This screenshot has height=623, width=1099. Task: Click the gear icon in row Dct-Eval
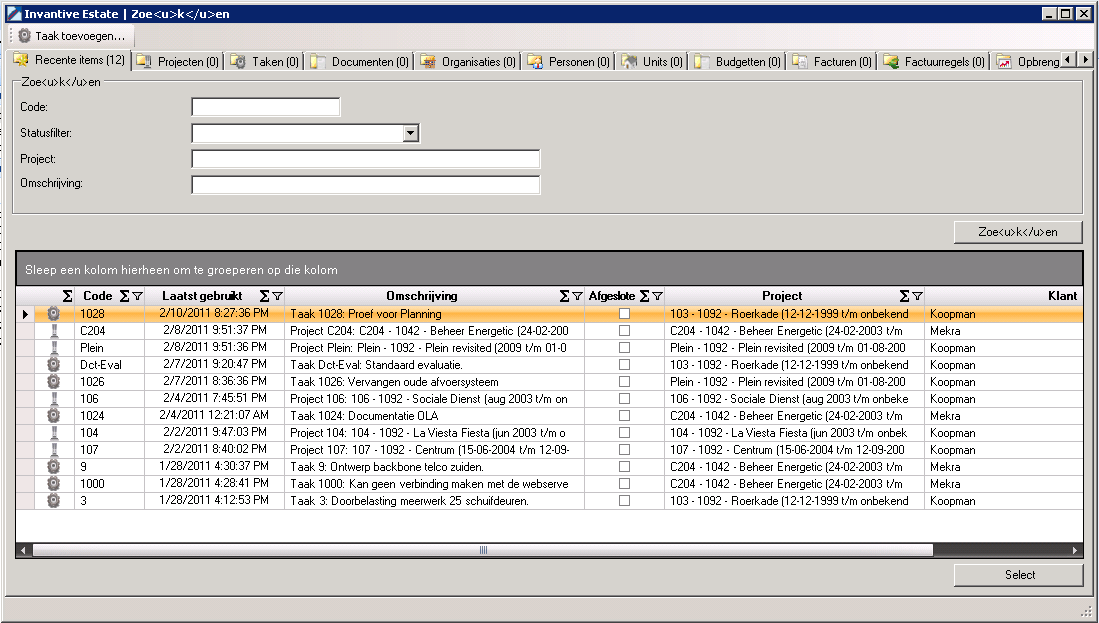coord(53,364)
